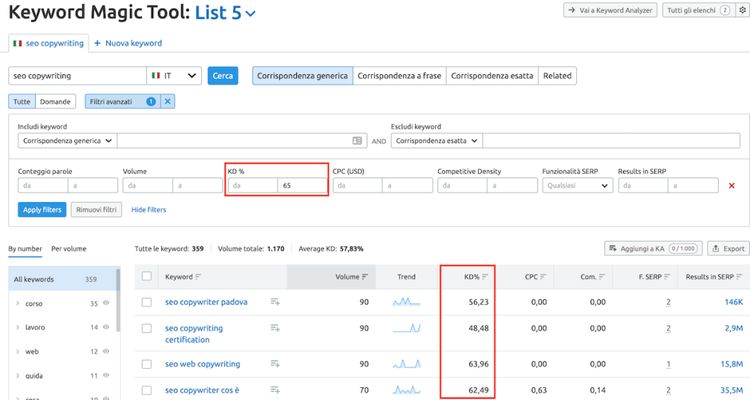Switch sidebar to Per volume
This screenshot has width=750, height=400.
click(69, 249)
